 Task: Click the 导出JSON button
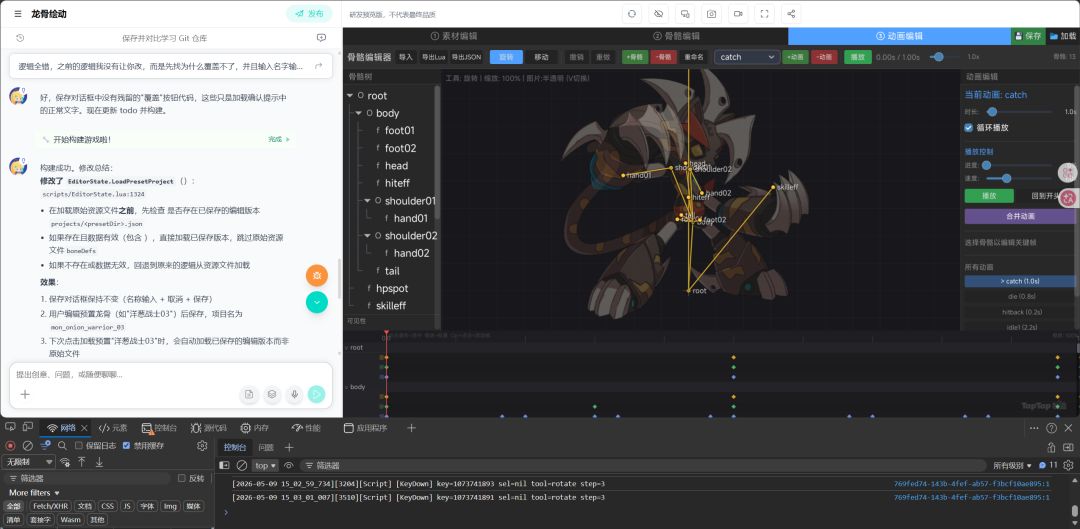tap(466, 57)
